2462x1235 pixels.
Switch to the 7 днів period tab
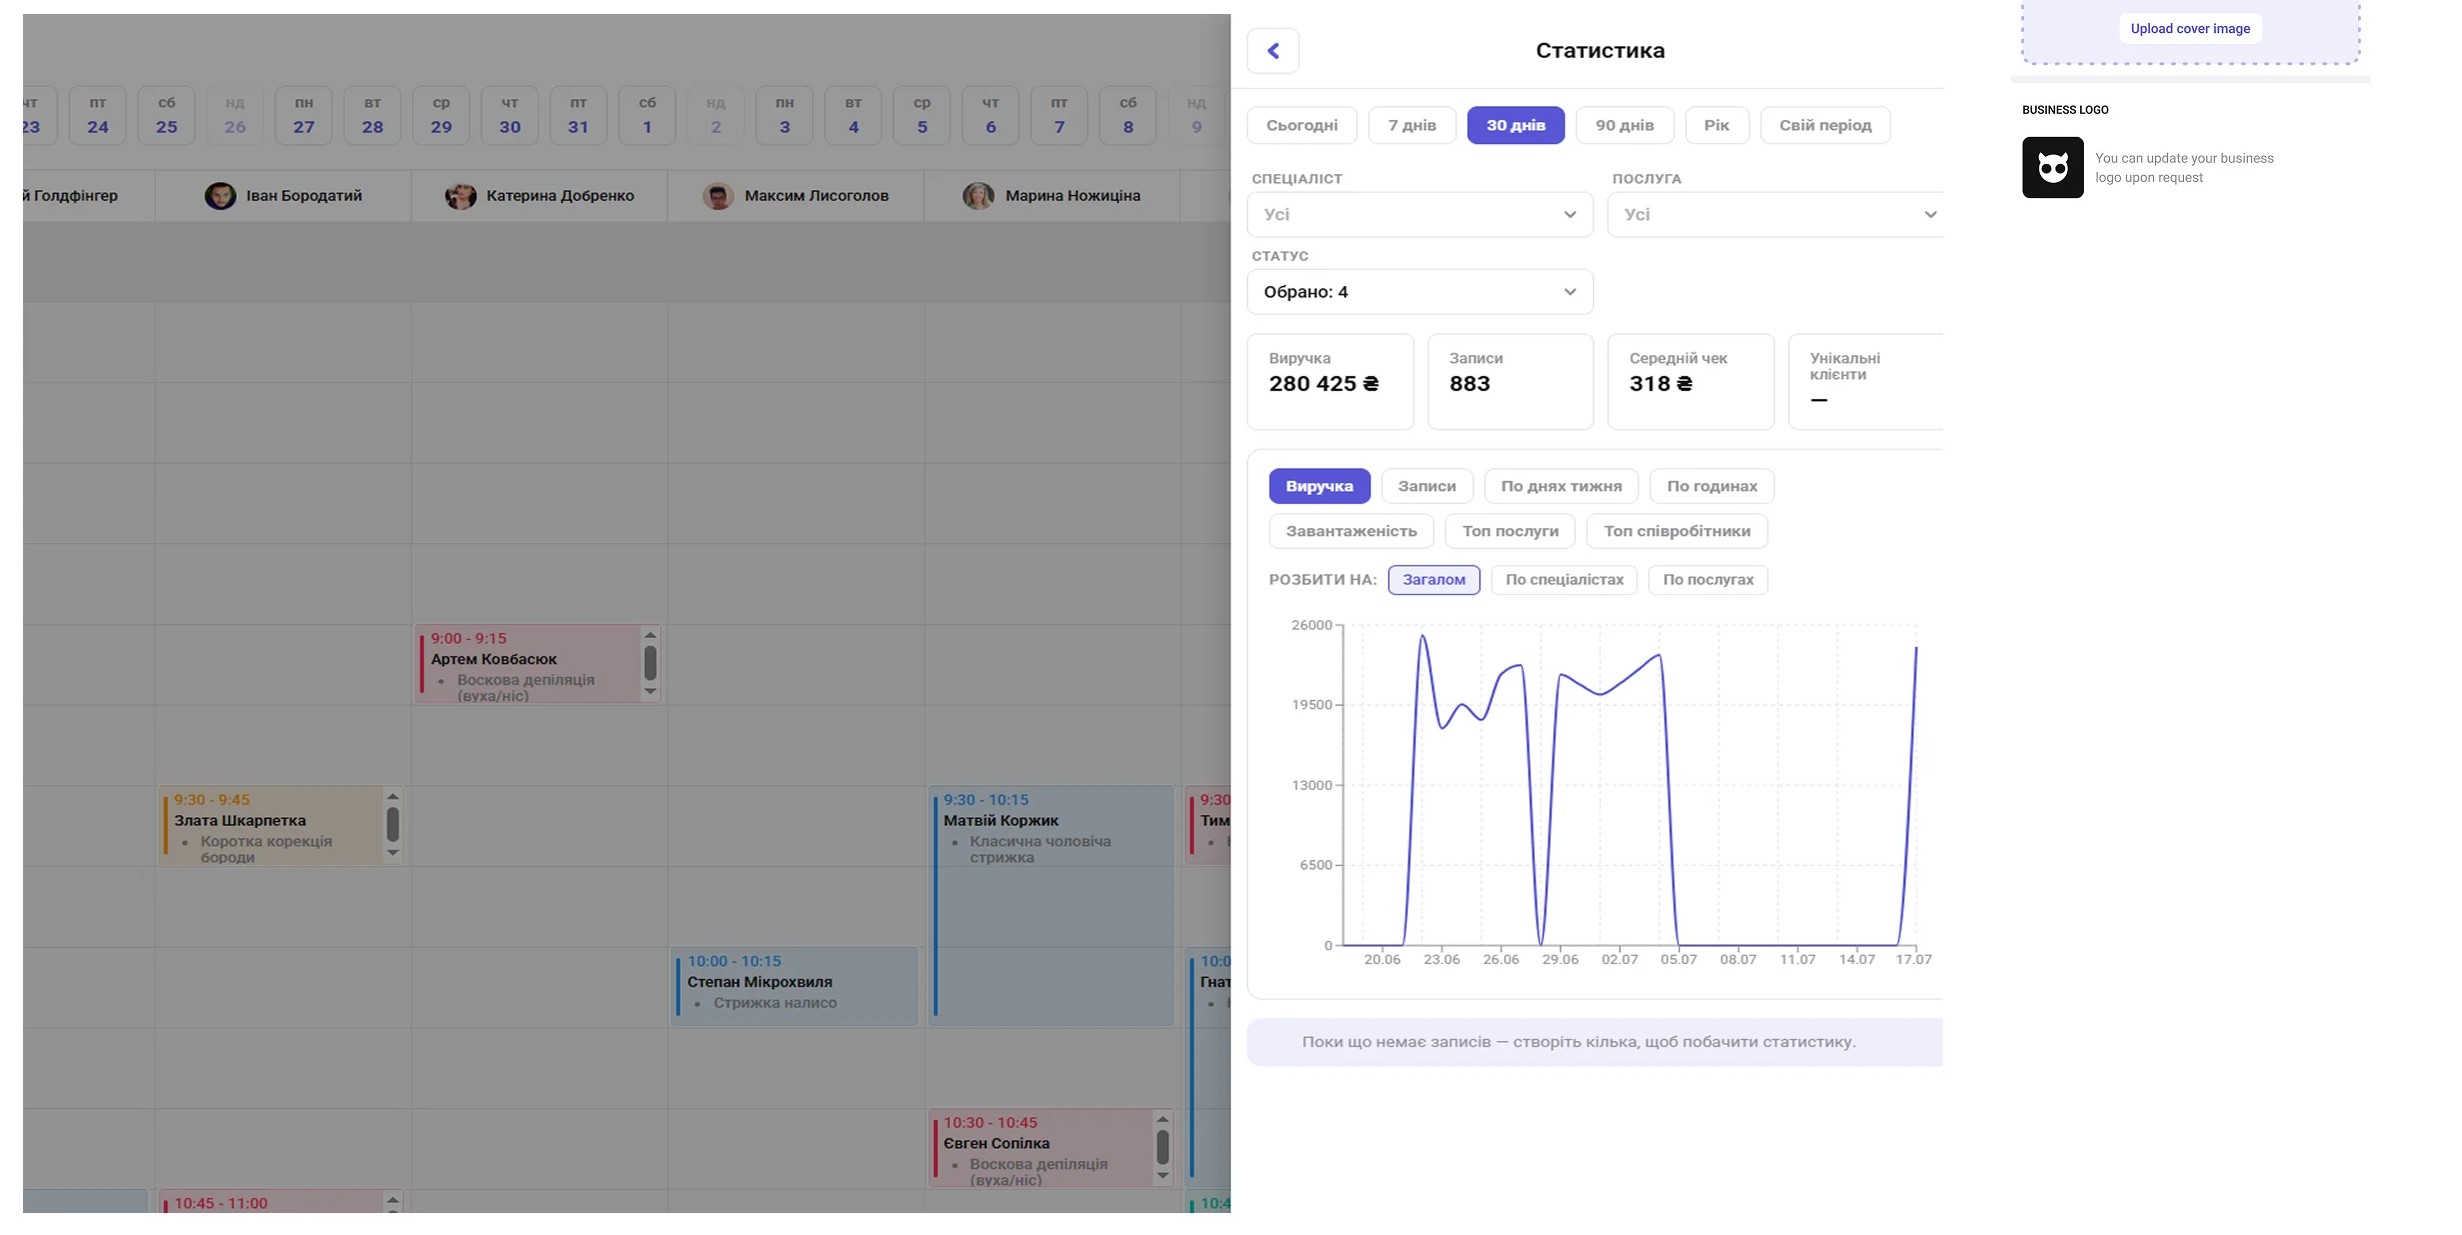(x=1412, y=125)
